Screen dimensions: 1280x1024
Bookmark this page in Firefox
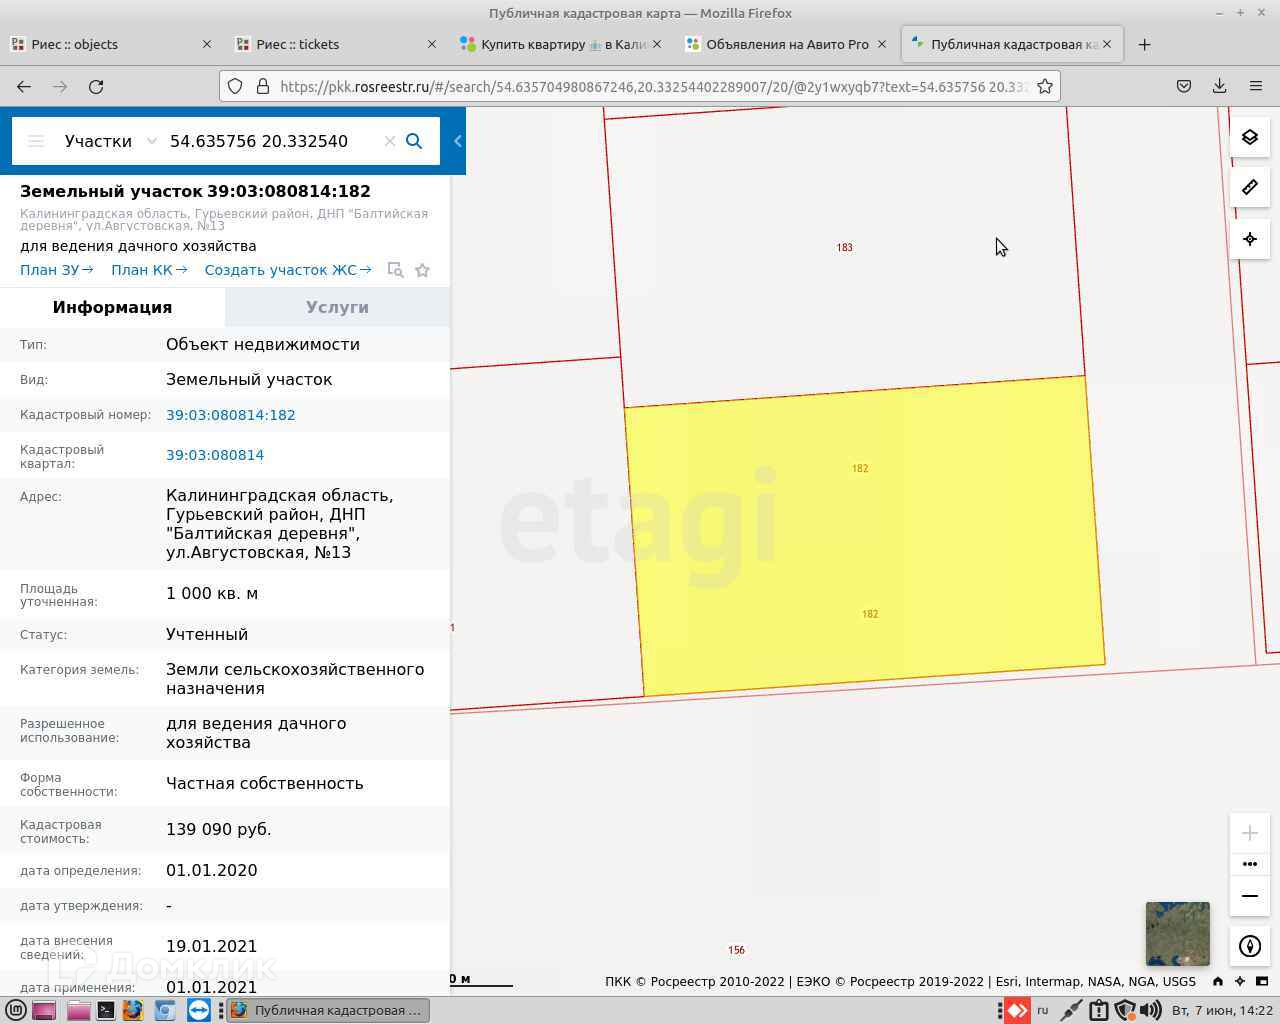tap(1045, 86)
